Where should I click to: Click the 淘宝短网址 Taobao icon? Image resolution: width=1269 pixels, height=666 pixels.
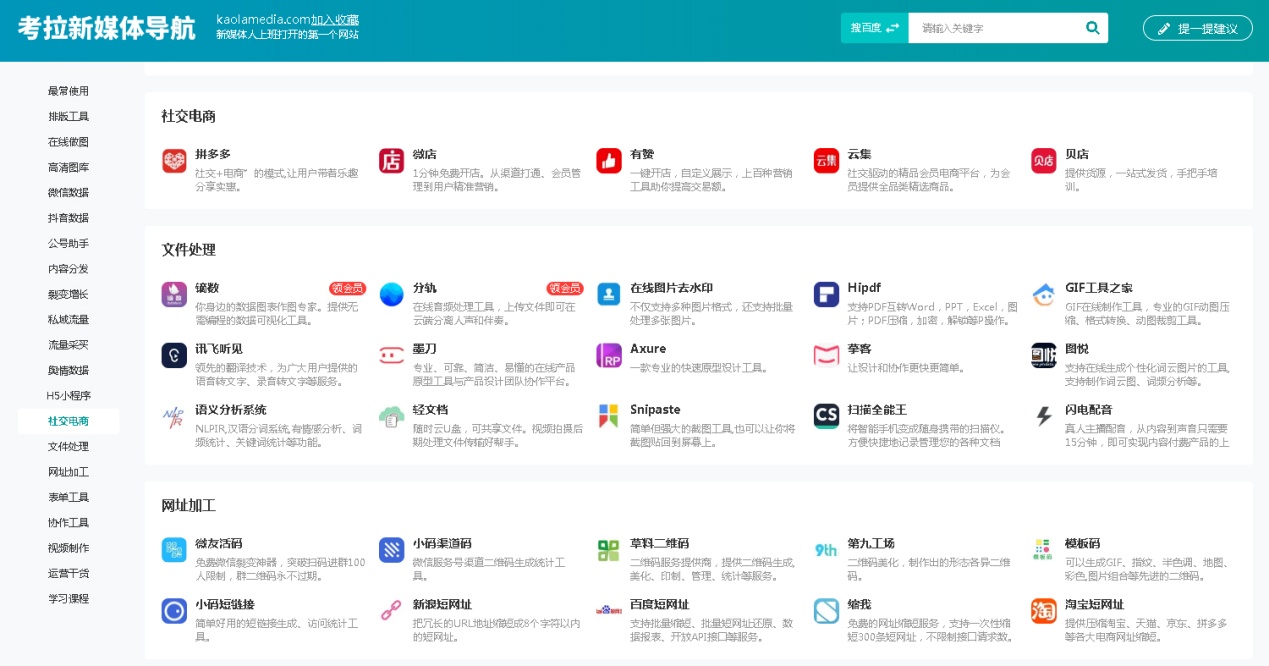(x=1043, y=610)
